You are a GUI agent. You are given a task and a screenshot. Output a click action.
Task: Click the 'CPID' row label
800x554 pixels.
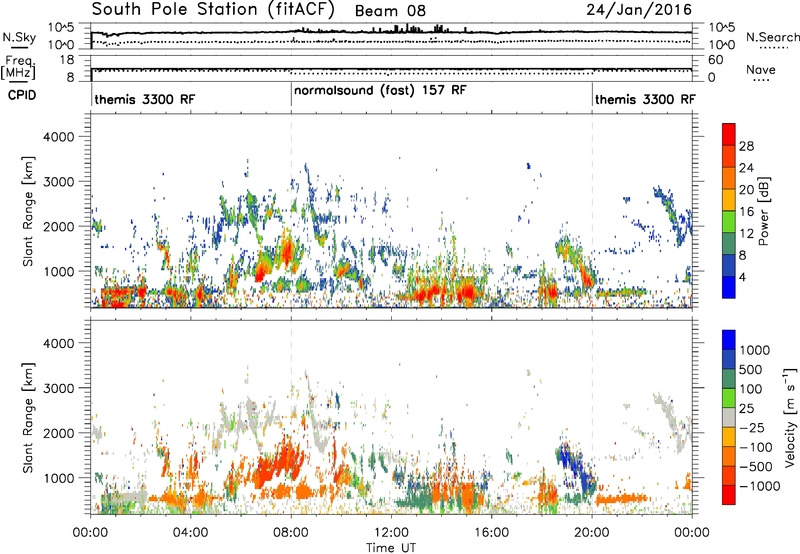(x=22, y=95)
